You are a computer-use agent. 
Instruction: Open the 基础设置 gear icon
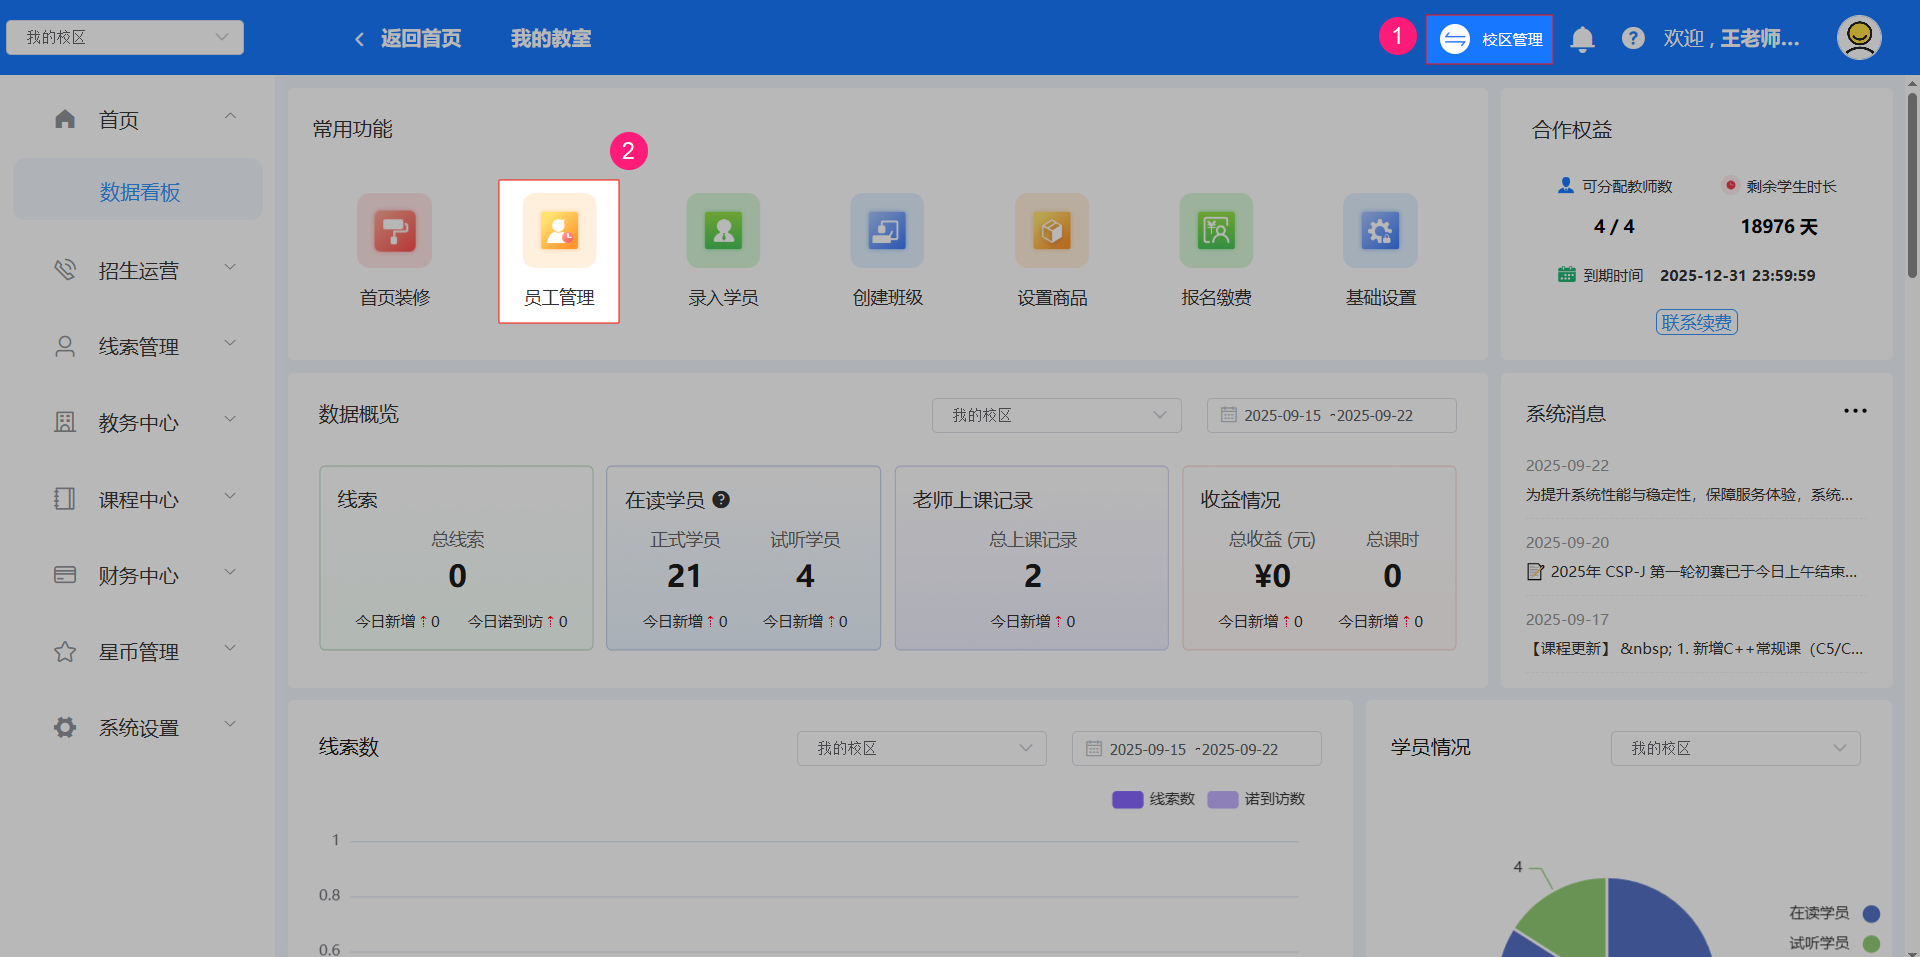pos(1380,232)
